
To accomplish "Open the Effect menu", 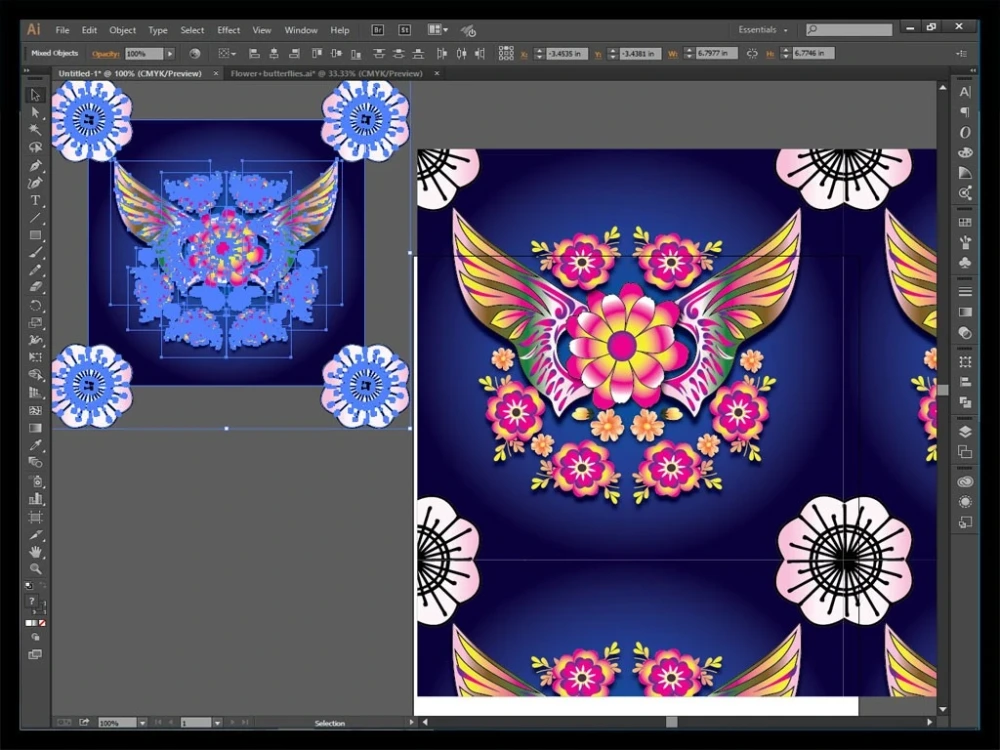I will coord(228,30).
